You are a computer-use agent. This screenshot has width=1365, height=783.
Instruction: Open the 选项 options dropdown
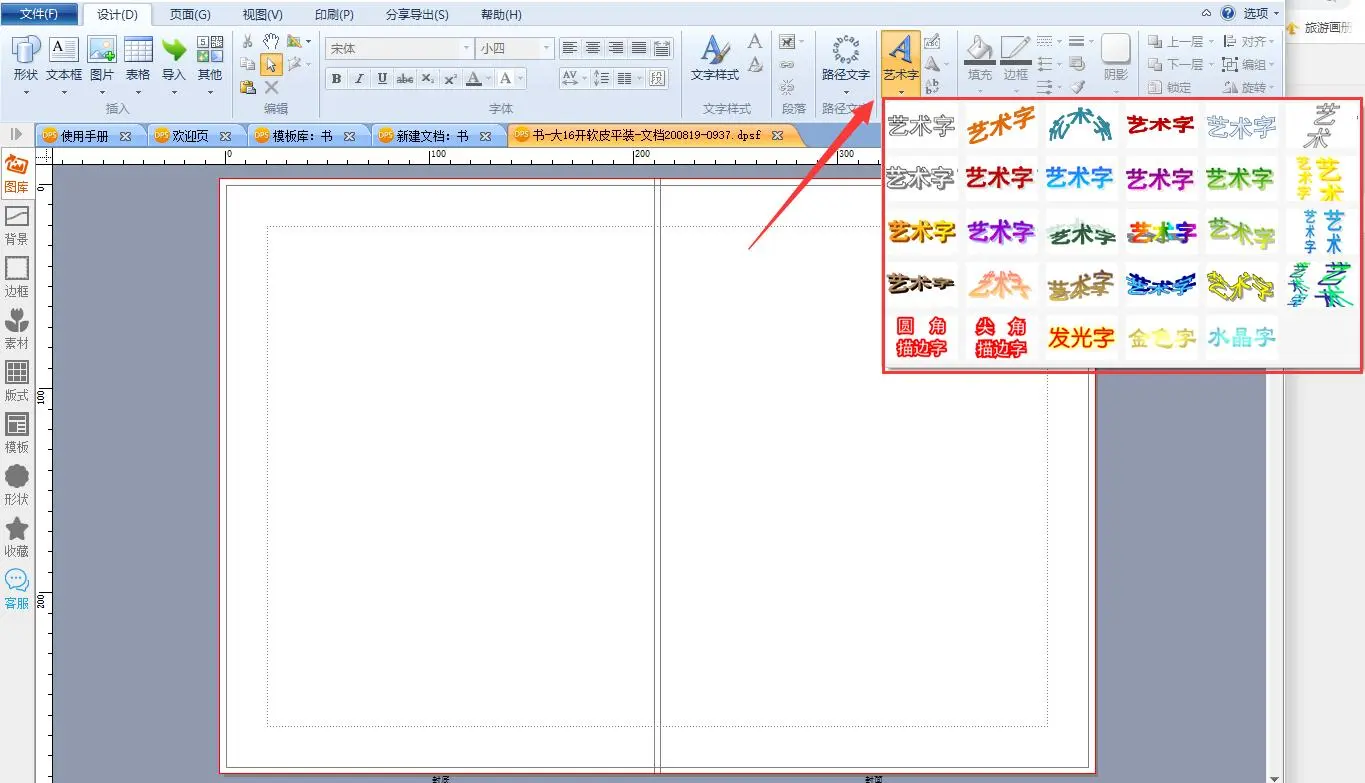click(1261, 14)
